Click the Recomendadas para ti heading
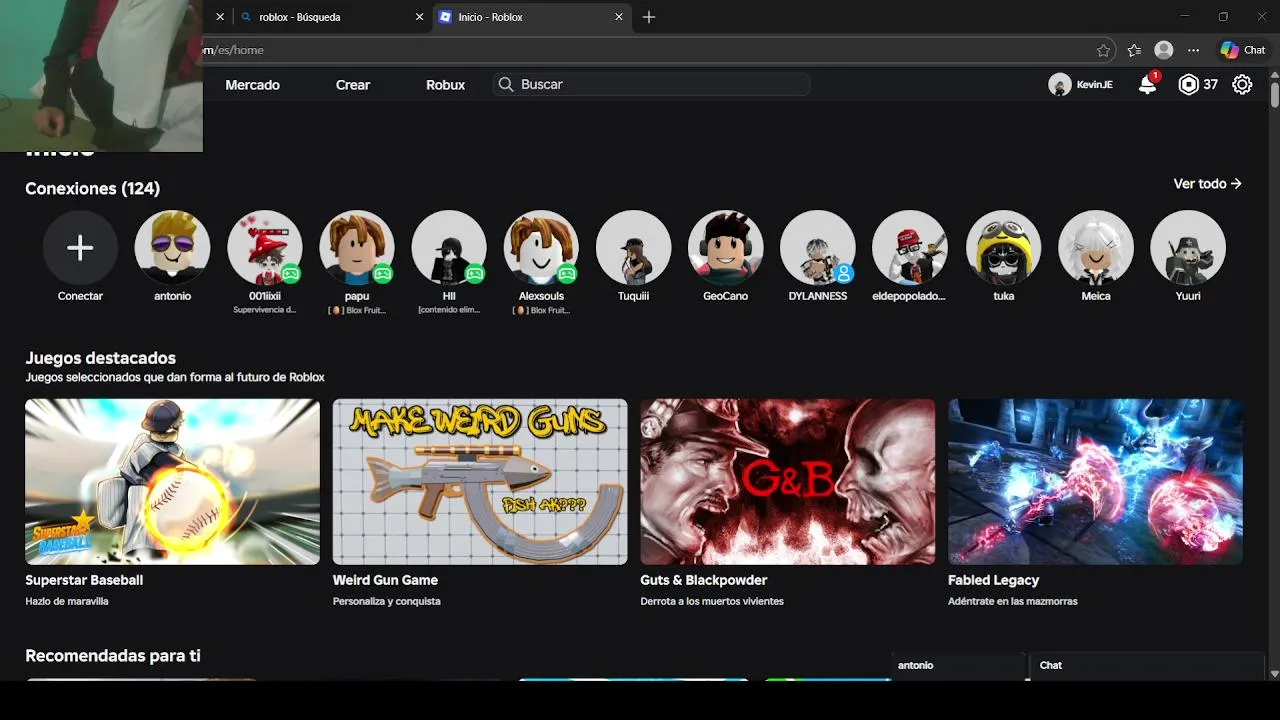 [113, 656]
